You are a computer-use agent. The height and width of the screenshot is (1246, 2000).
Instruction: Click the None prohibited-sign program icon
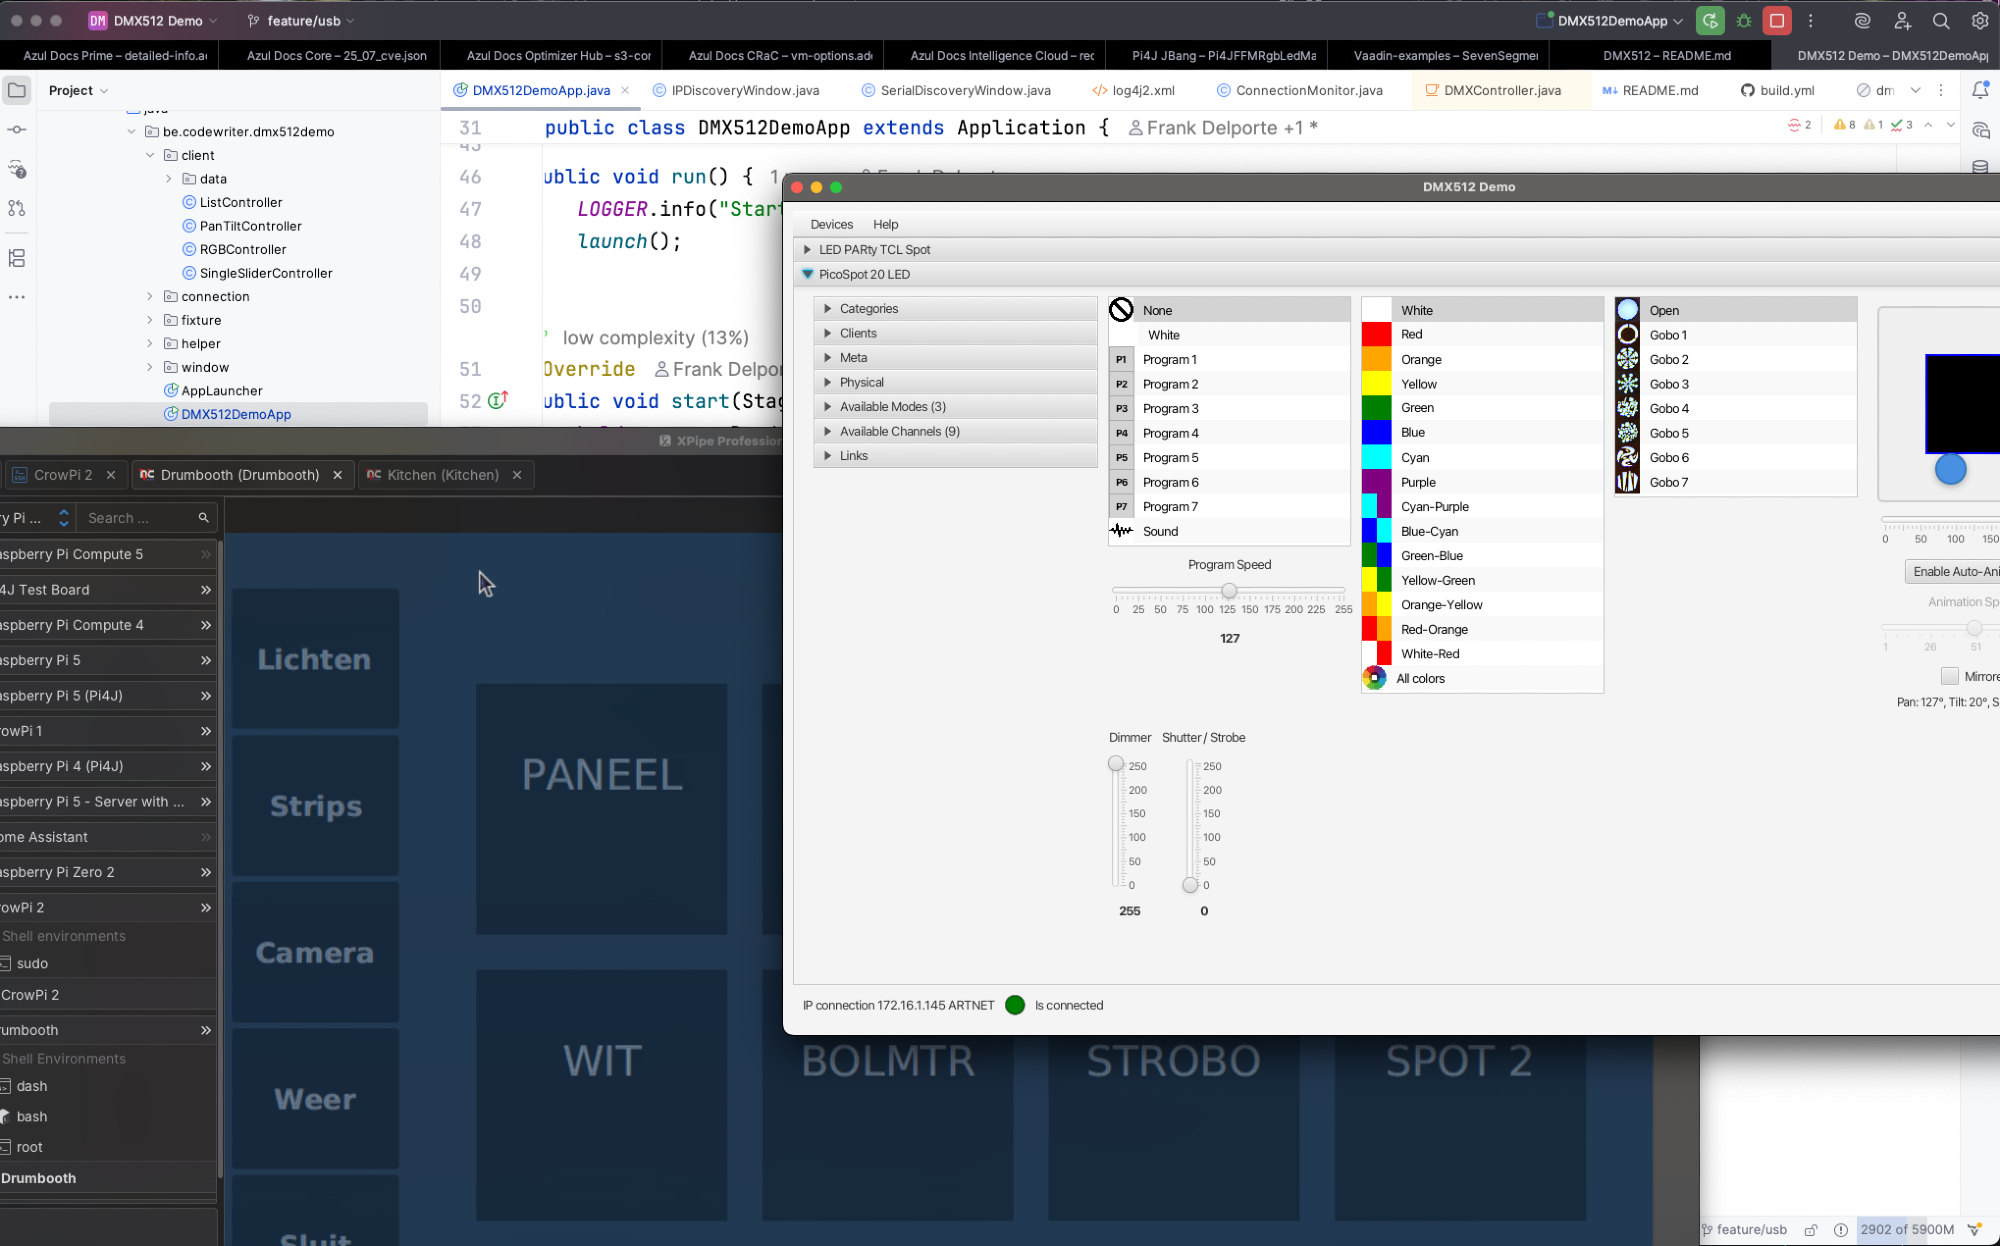coord(1121,310)
